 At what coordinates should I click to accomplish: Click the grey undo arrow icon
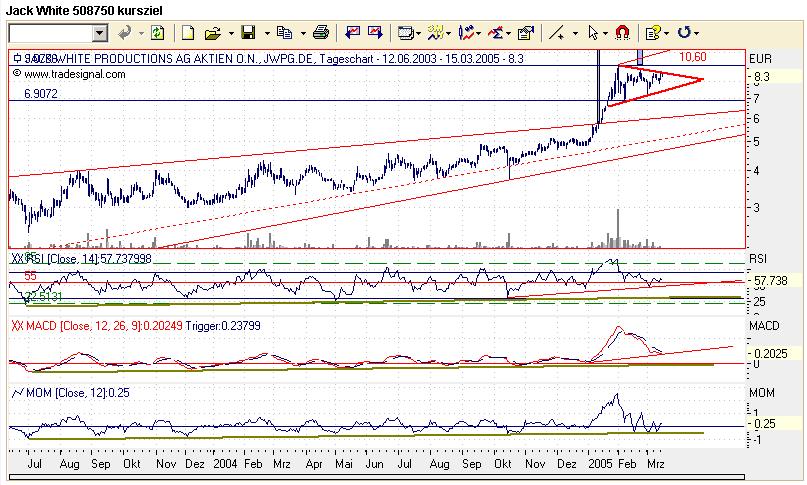click(x=124, y=33)
